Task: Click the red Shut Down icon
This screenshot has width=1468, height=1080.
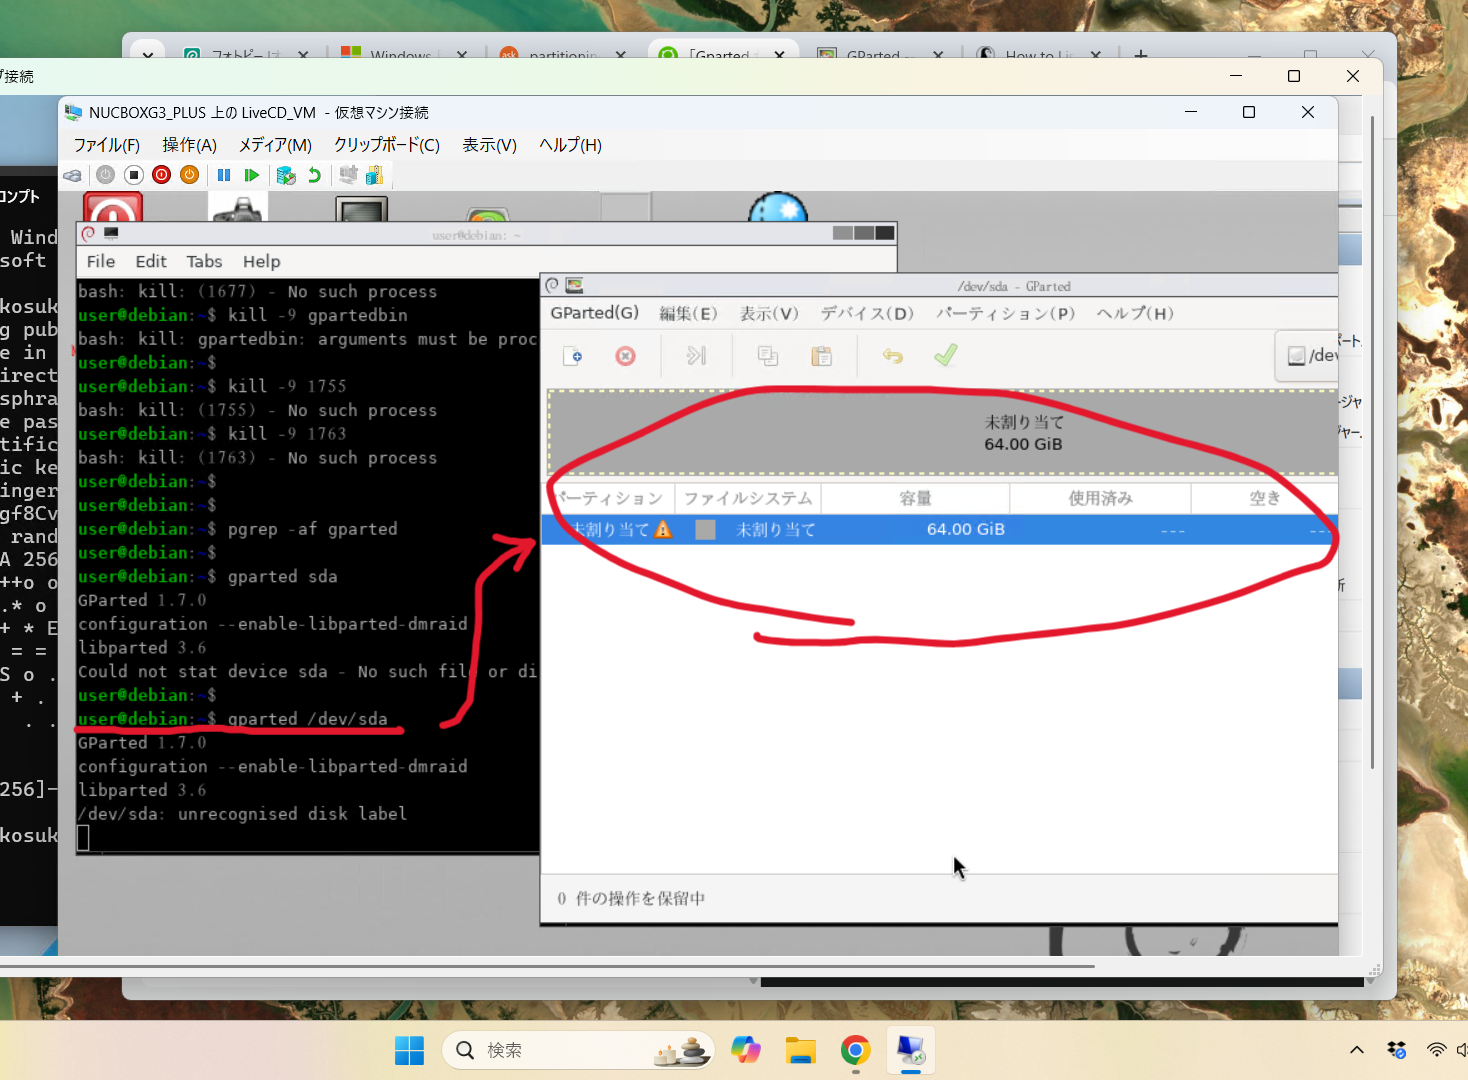Action: (161, 175)
